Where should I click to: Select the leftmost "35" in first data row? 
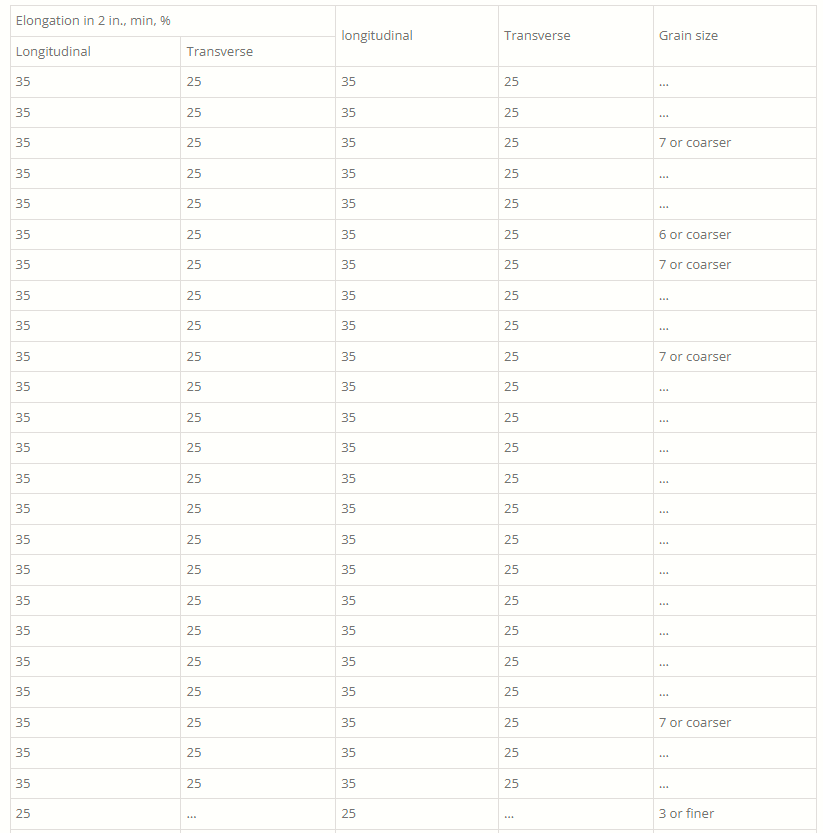click(23, 82)
